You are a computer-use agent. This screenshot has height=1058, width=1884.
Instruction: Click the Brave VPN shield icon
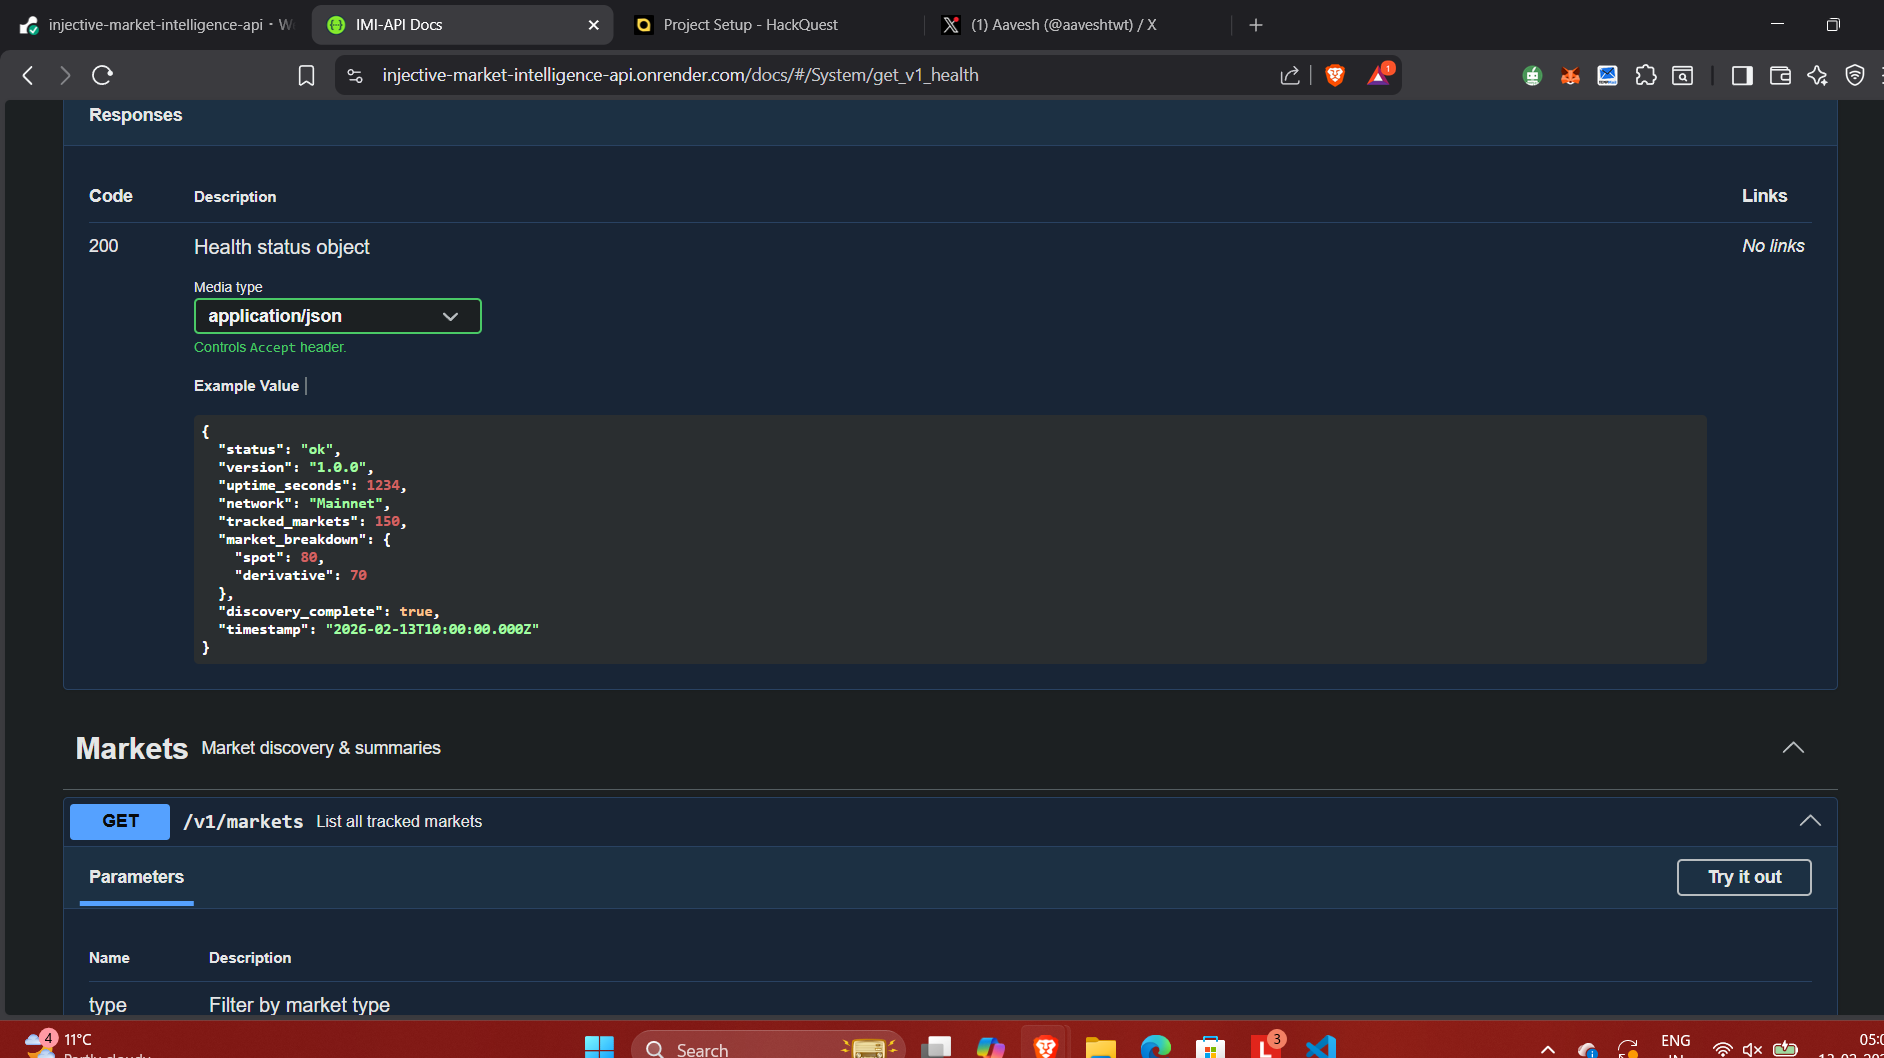[1854, 75]
